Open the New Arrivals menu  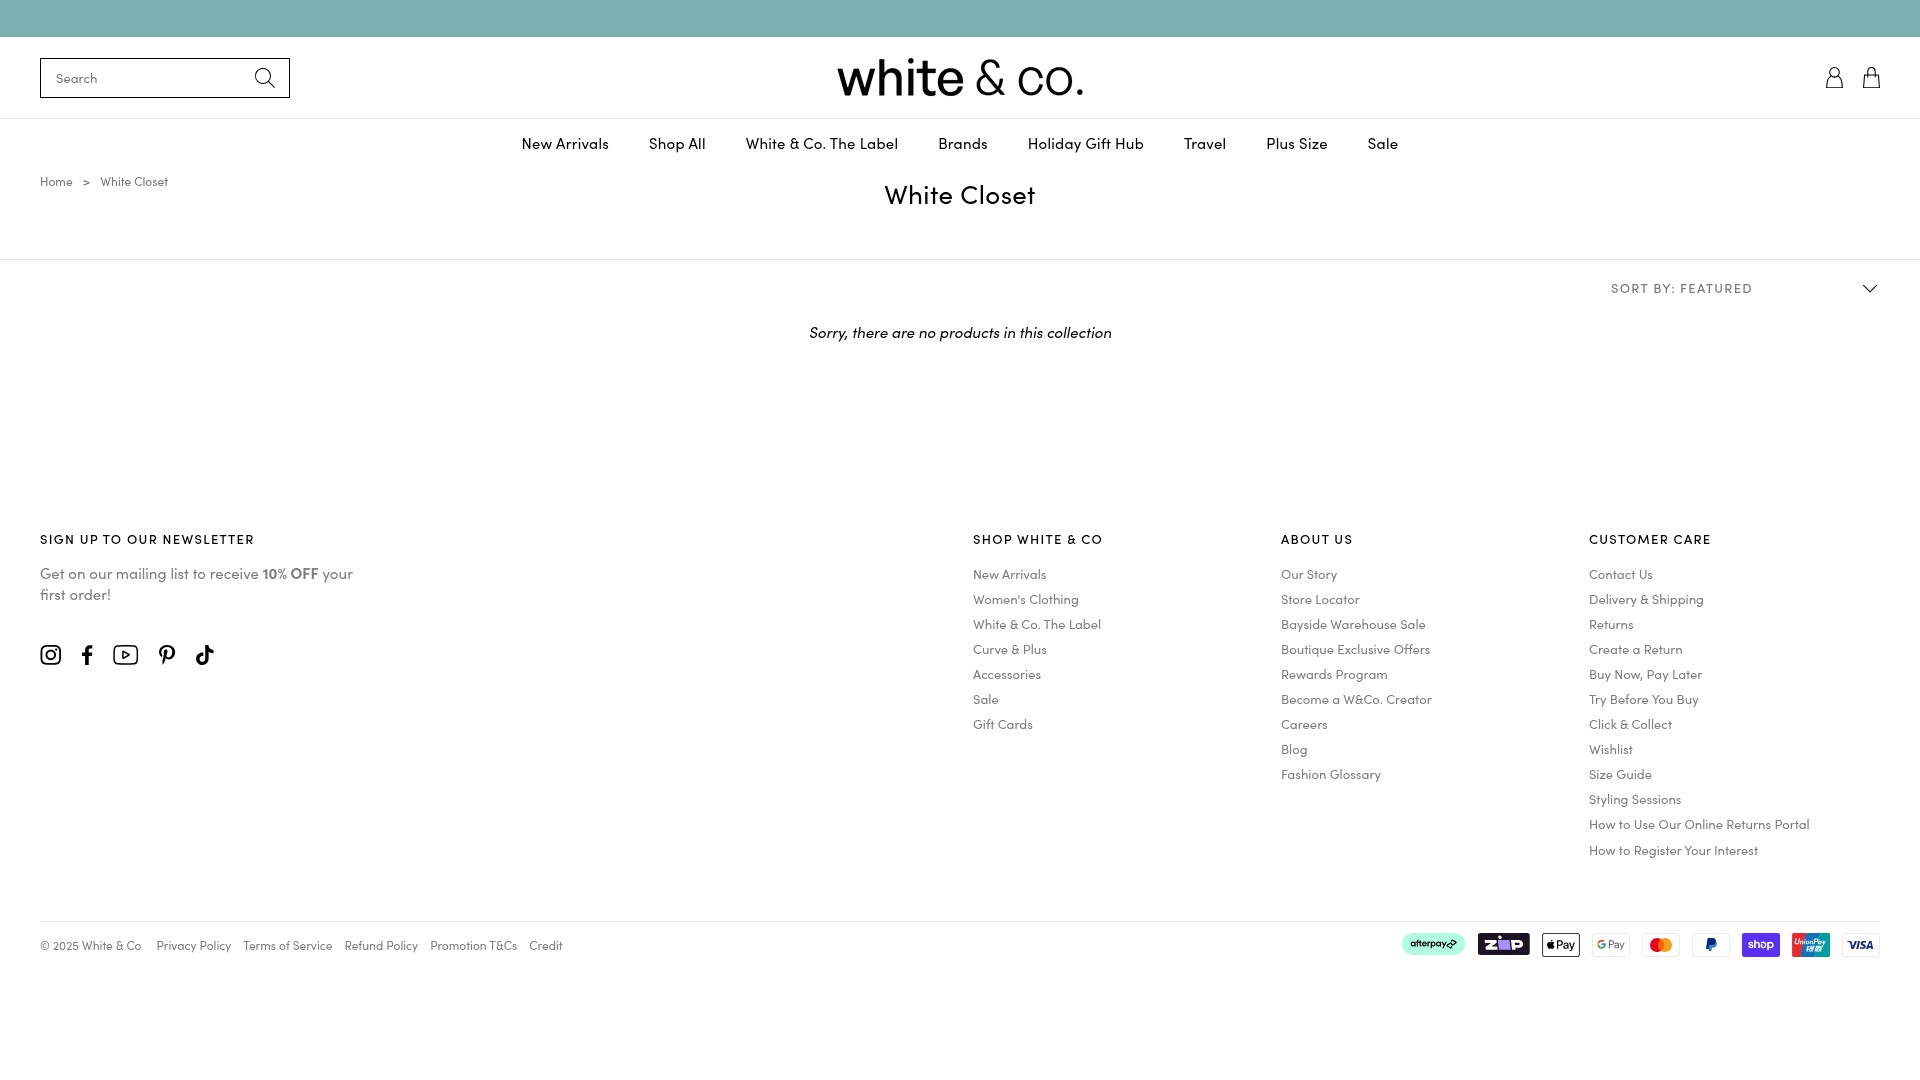pos(565,144)
